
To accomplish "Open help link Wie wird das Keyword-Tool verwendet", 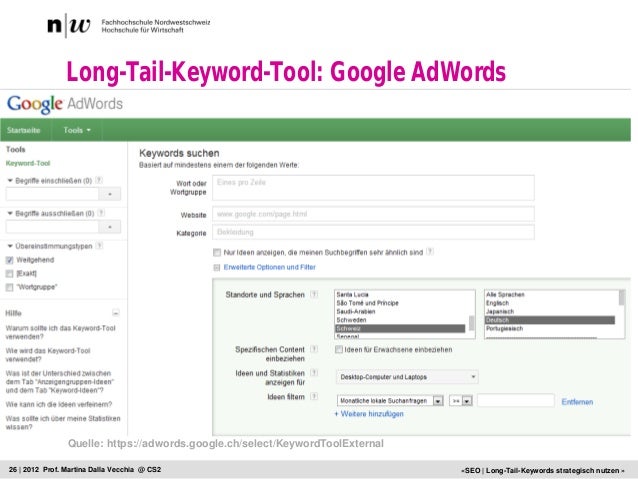I will [48, 355].
